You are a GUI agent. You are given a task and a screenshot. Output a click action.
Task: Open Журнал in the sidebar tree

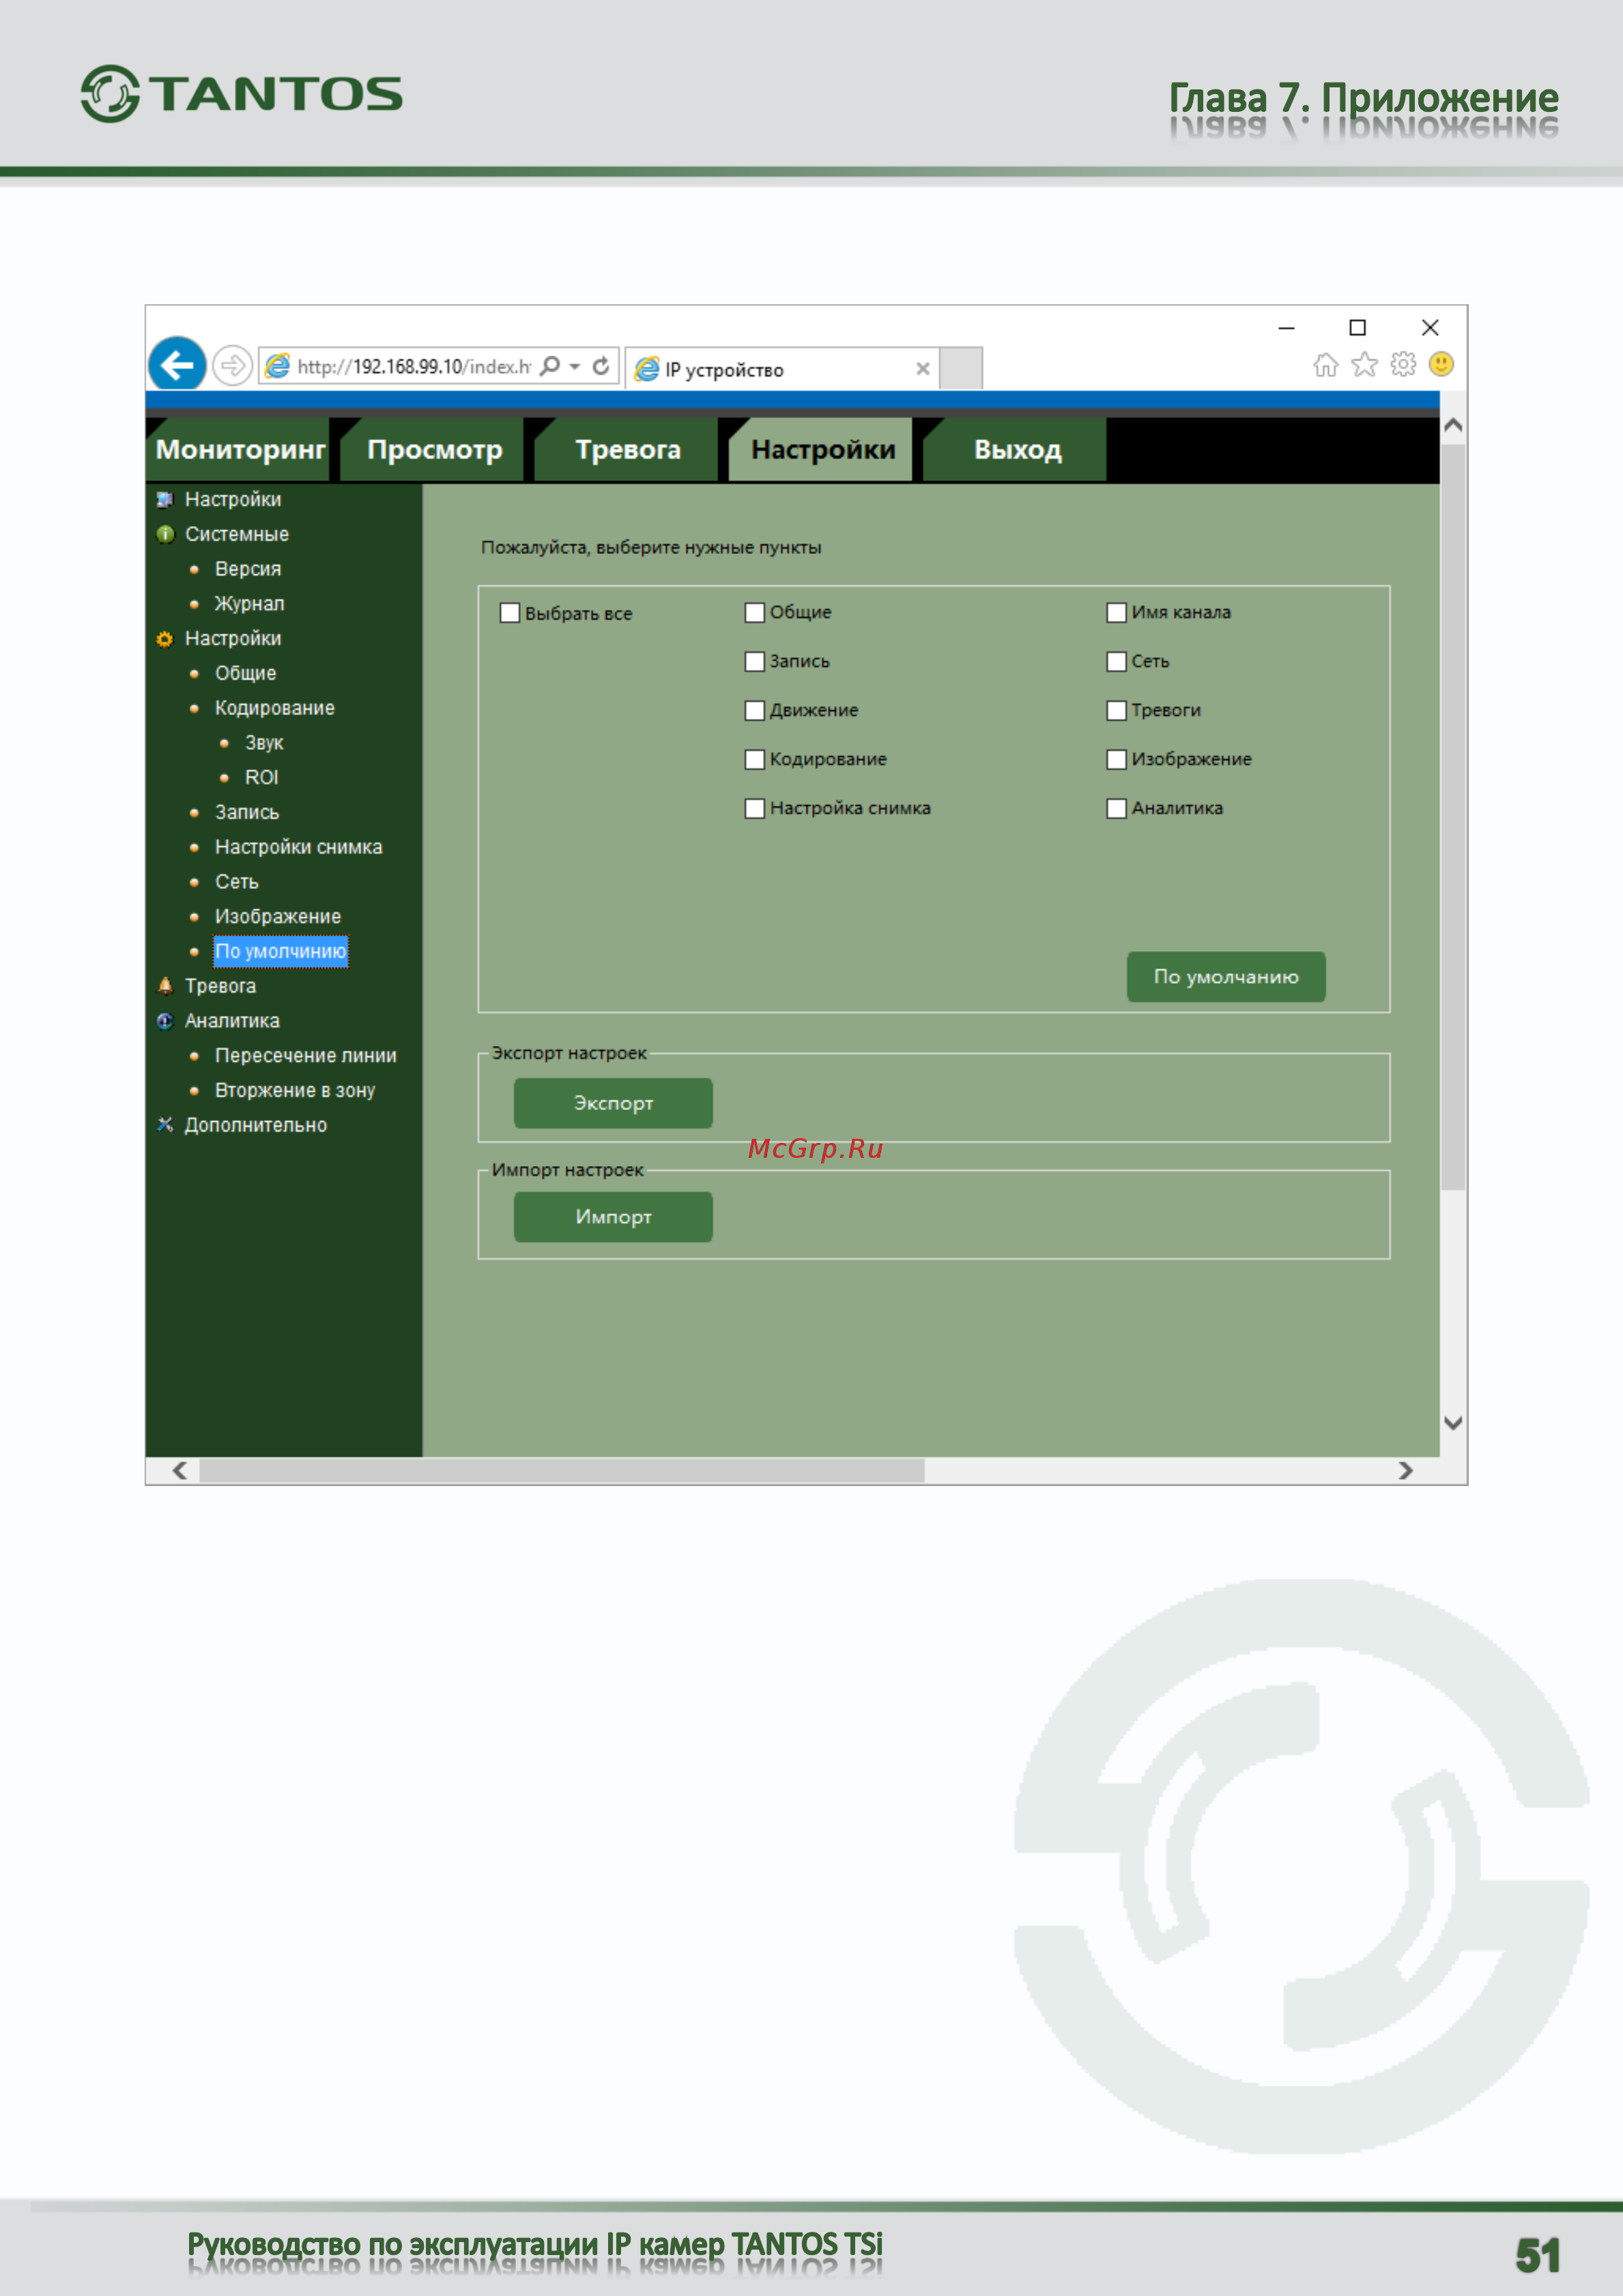[x=249, y=604]
